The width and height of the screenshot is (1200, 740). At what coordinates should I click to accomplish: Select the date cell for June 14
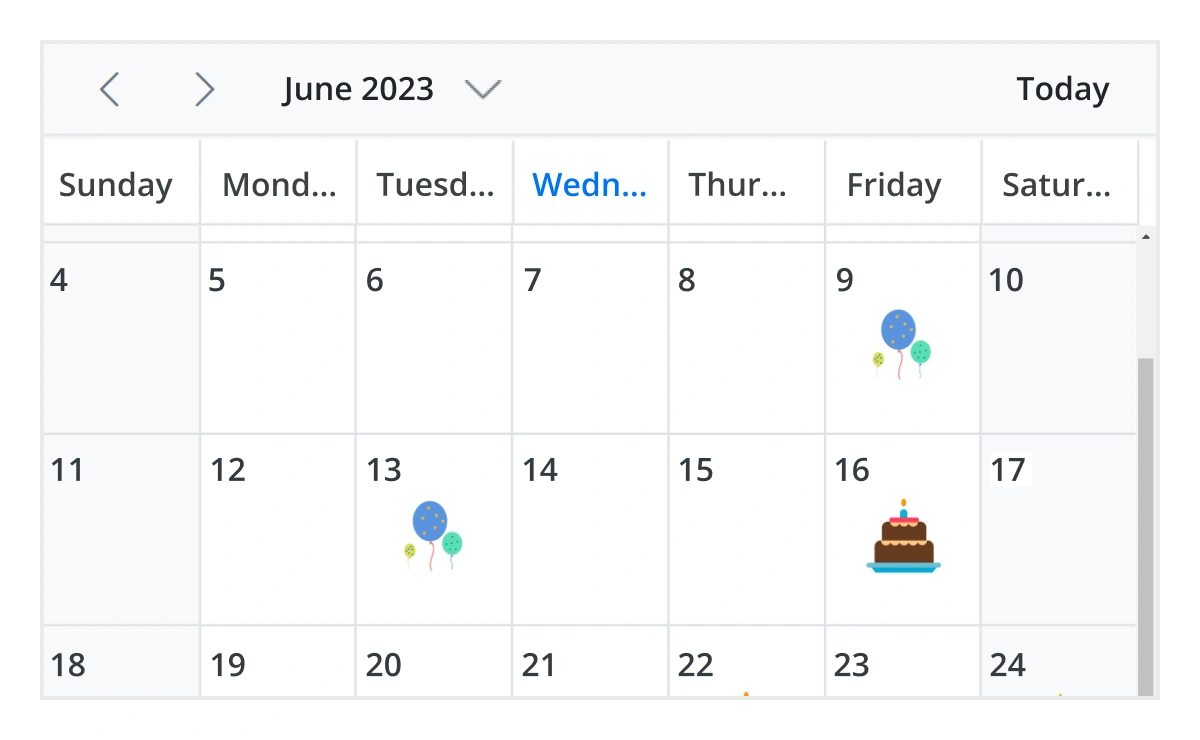click(590, 530)
